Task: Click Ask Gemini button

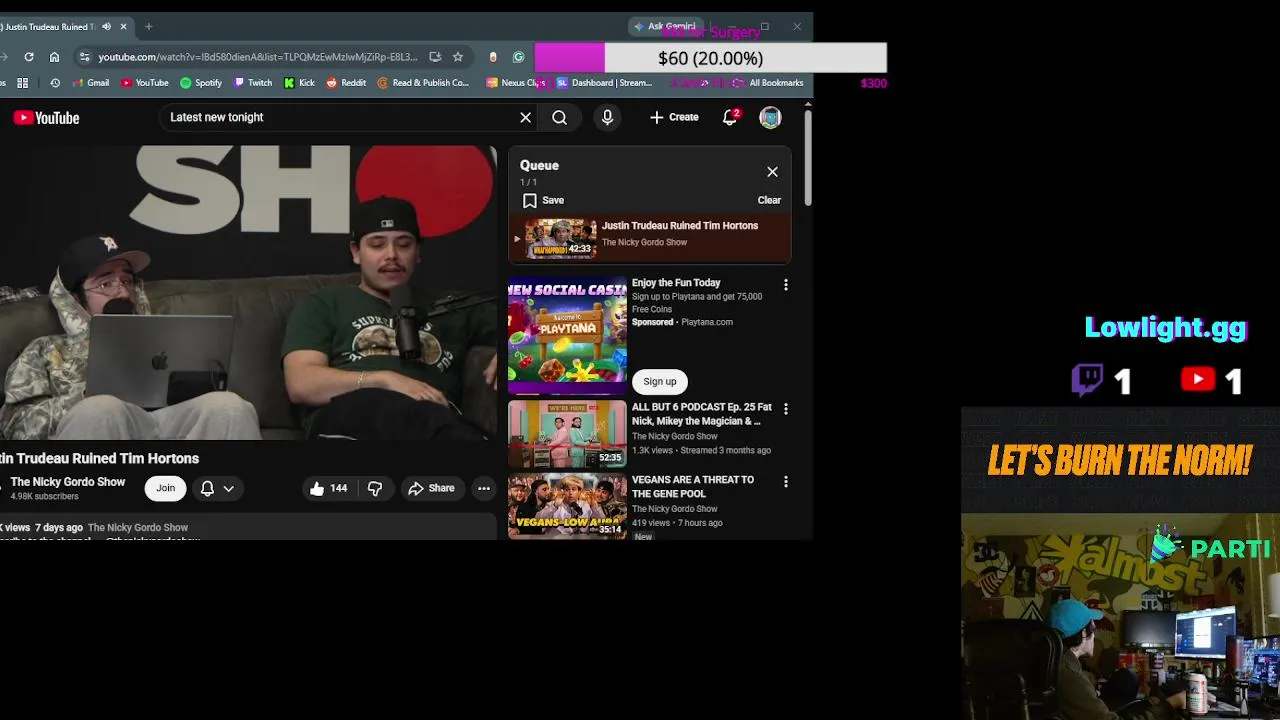Action: 665,27
